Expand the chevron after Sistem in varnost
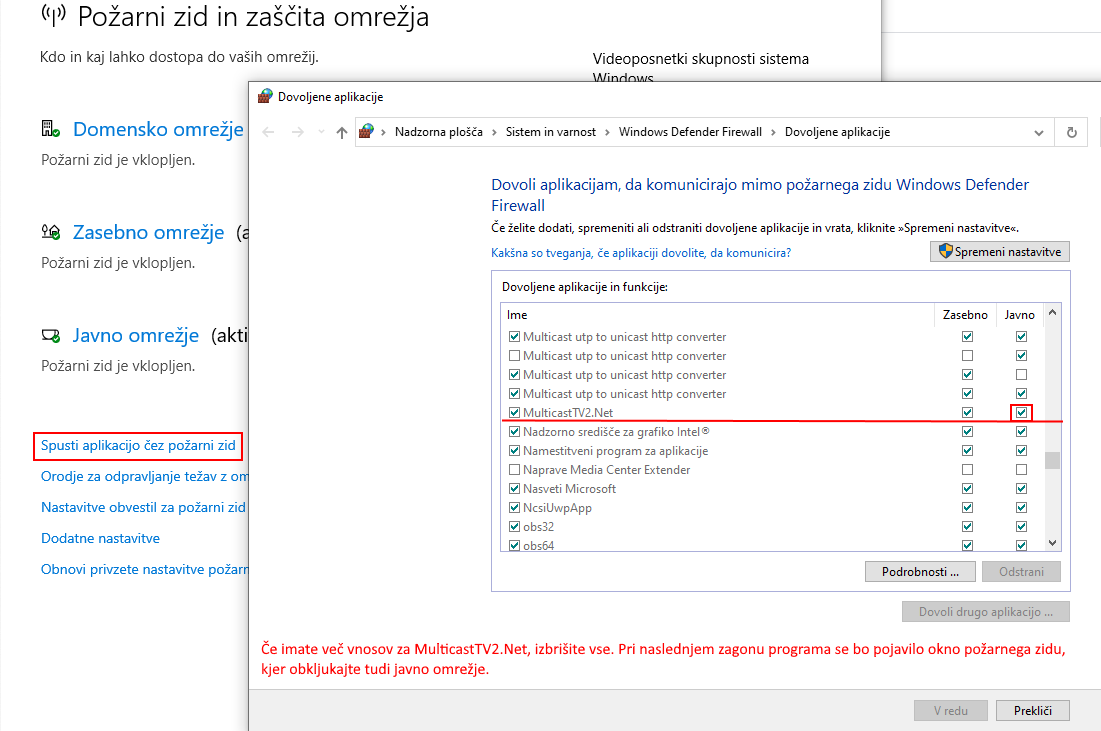The width and height of the screenshot is (1101, 731). coord(607,132)
